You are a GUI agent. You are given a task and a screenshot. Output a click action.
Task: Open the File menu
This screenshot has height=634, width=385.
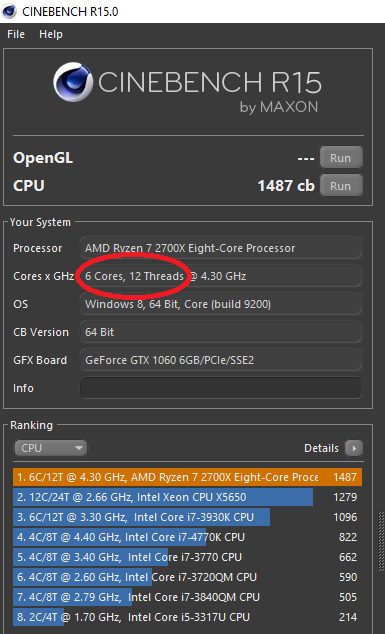tap(16, 34)
